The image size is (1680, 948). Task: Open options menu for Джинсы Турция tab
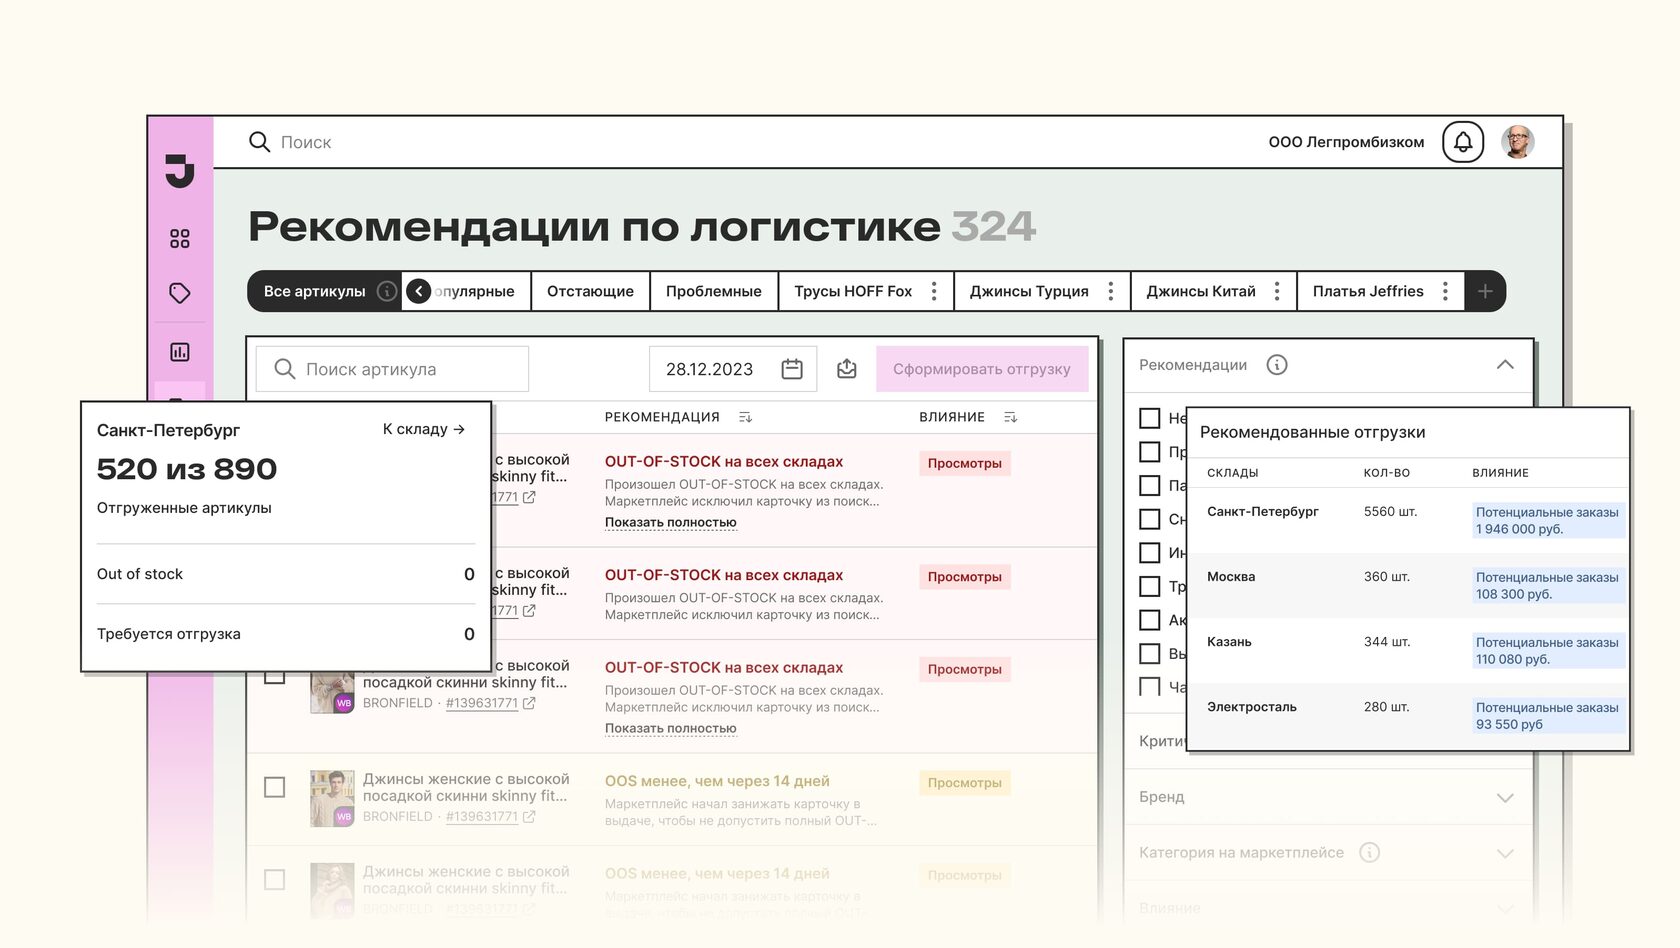pos(1110,291)
